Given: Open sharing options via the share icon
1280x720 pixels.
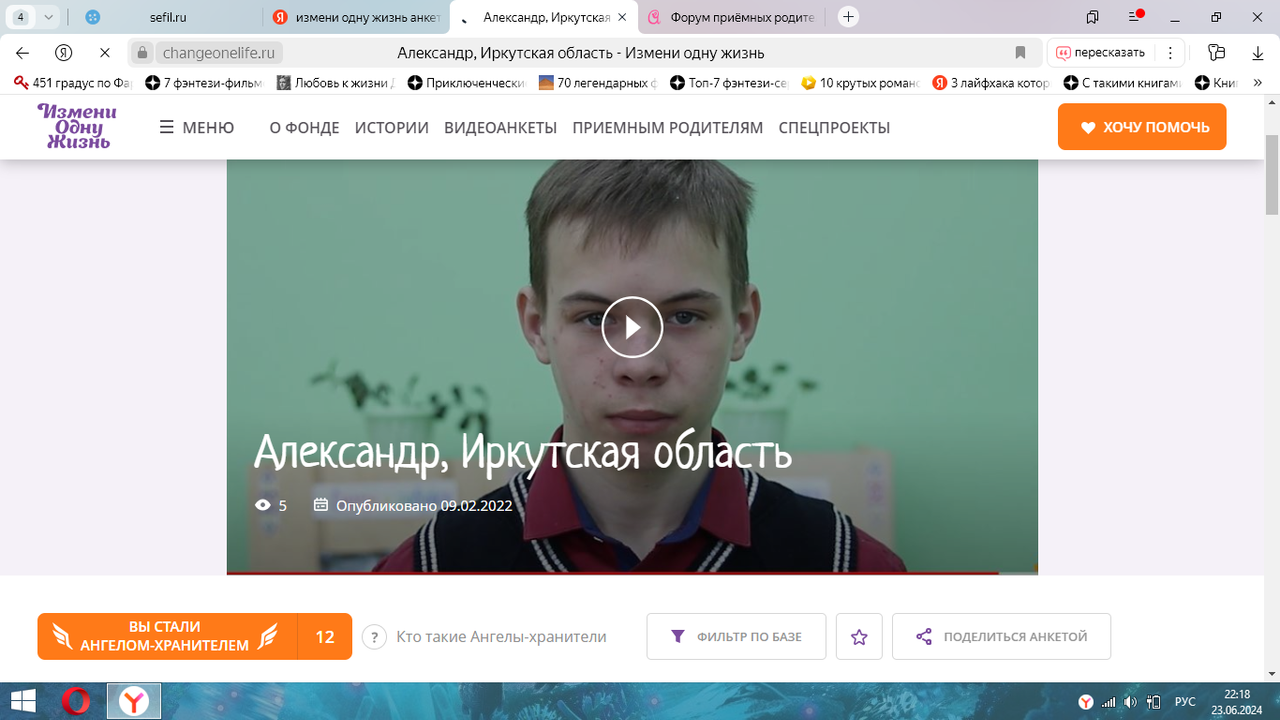Looking at the screenshot, I should pos(923,636).
